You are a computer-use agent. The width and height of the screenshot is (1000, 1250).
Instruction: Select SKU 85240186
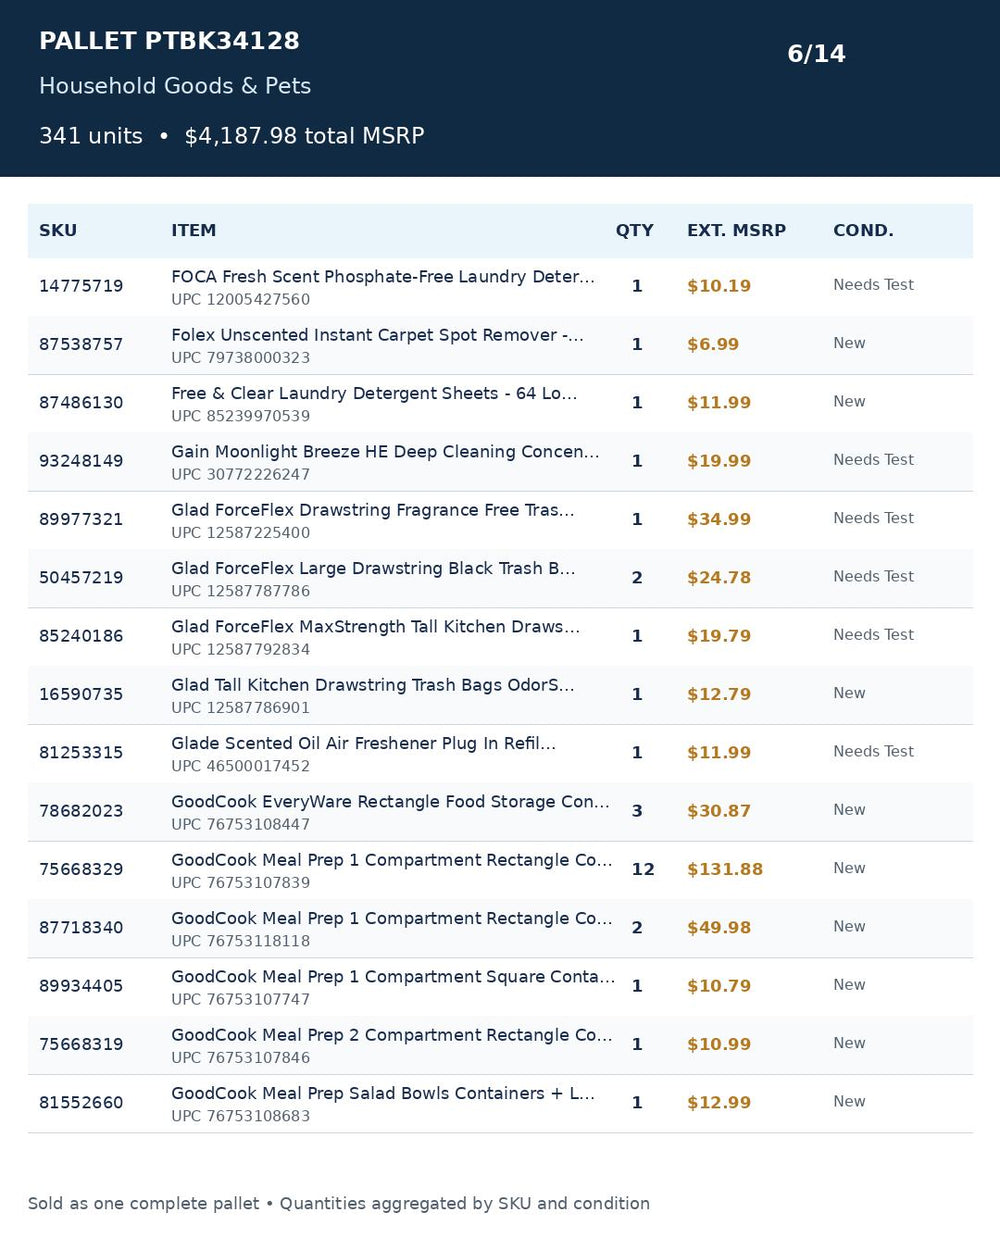[x=81, y=636]
